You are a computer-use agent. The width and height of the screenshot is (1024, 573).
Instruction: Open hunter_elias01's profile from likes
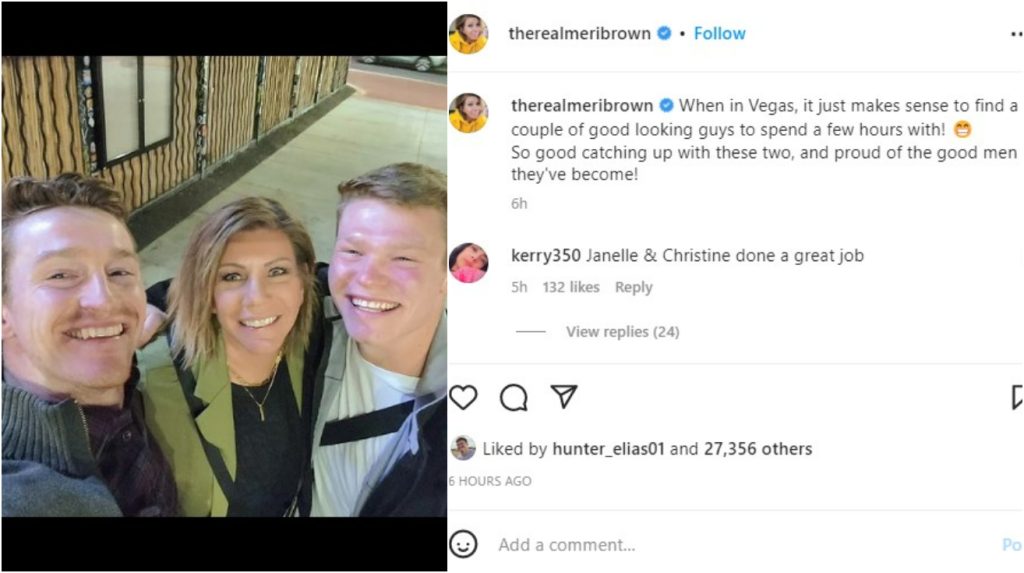(x=608, y=449)
